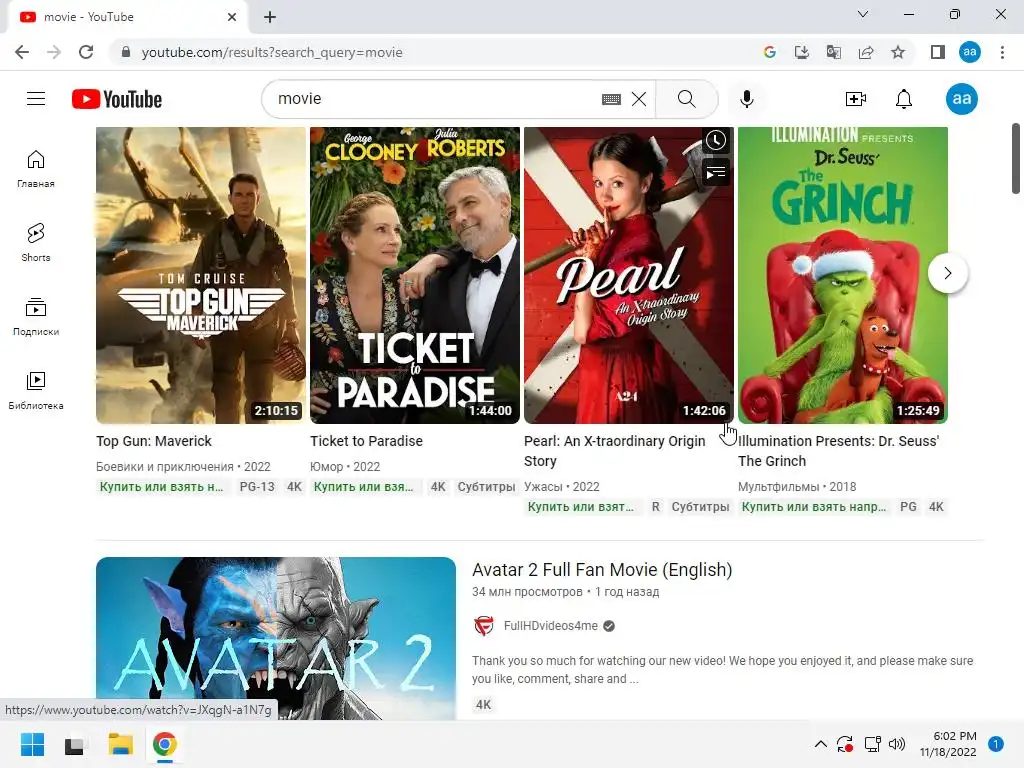Open Chrome from the taskbar
Image resolution: width=1024 pixels, height=768 pixels.
(x=165, y=744)
